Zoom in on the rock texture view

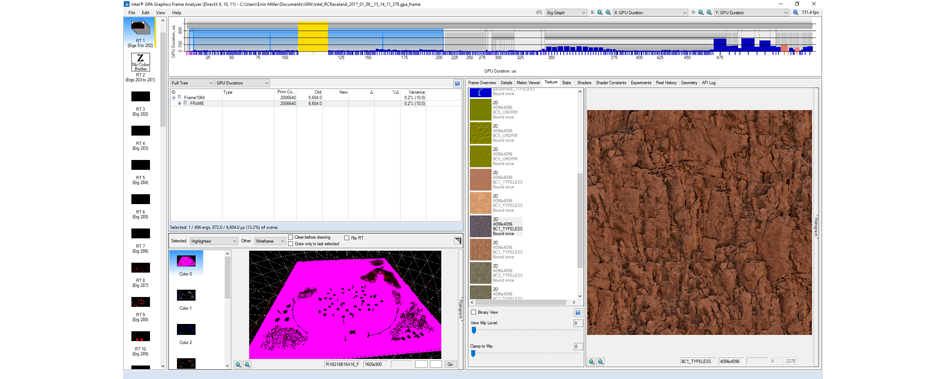[x=592, y=361]
